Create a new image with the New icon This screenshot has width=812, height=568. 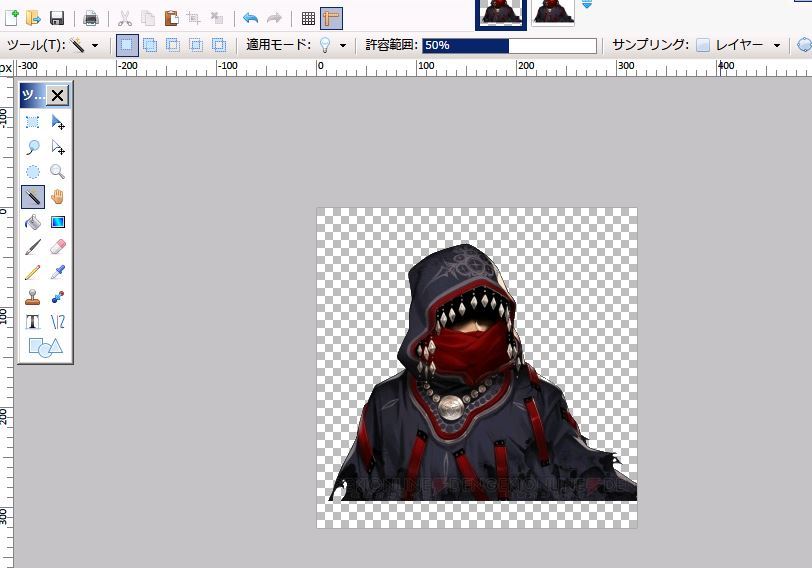point(11,18)
